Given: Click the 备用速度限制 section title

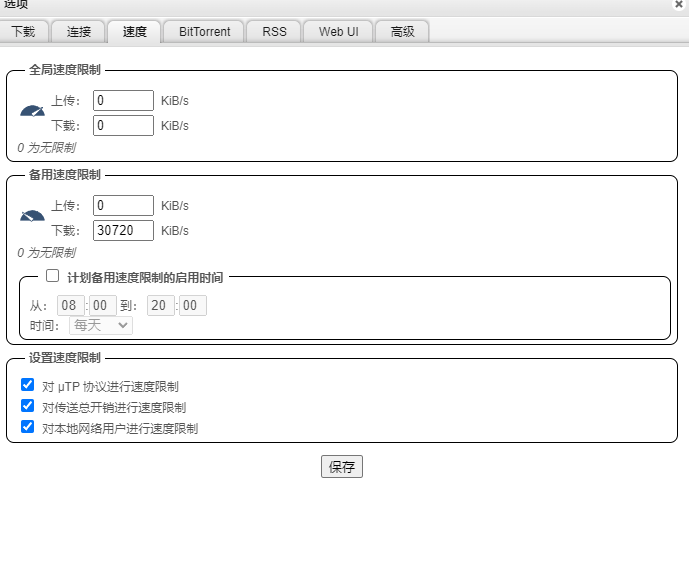Looking at the screenshot, I should (65, 175).
